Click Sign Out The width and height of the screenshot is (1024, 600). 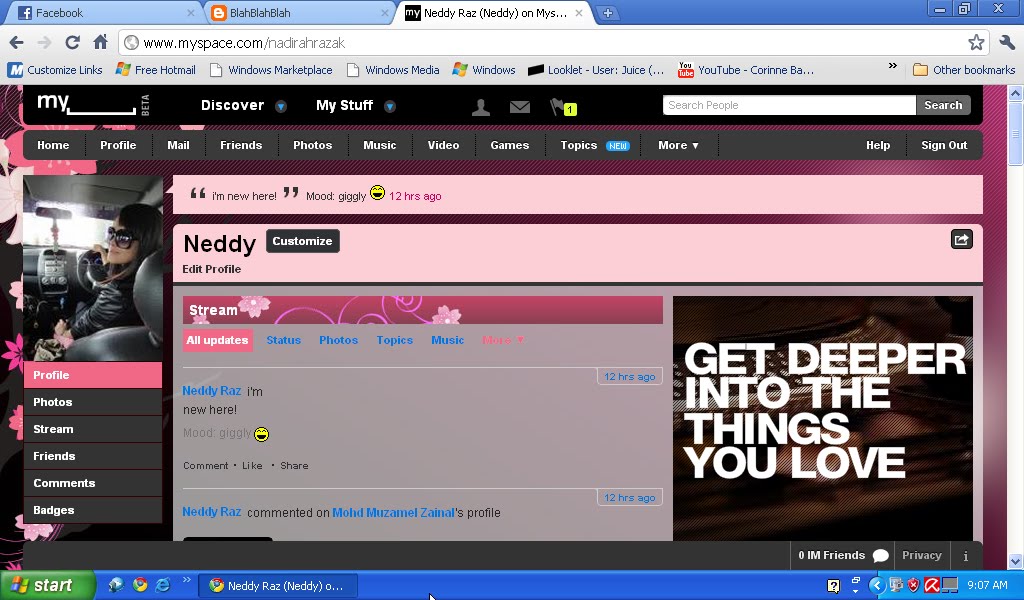coord(944,145)
